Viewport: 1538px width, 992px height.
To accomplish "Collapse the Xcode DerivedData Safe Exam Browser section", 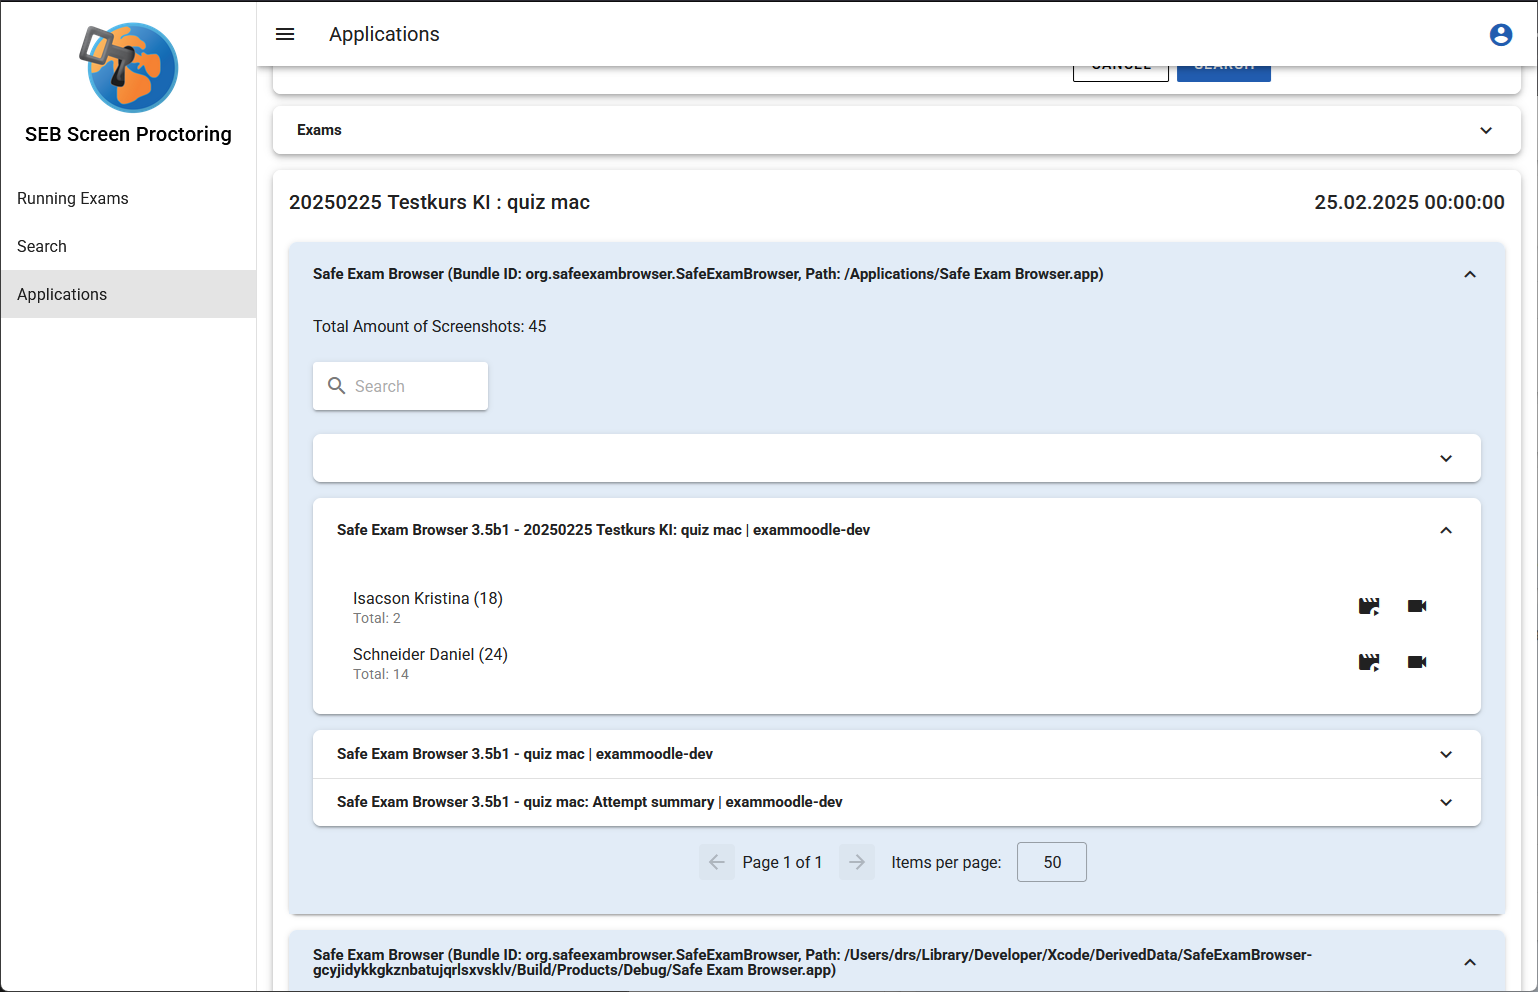I will click(x=1470, y=962).
